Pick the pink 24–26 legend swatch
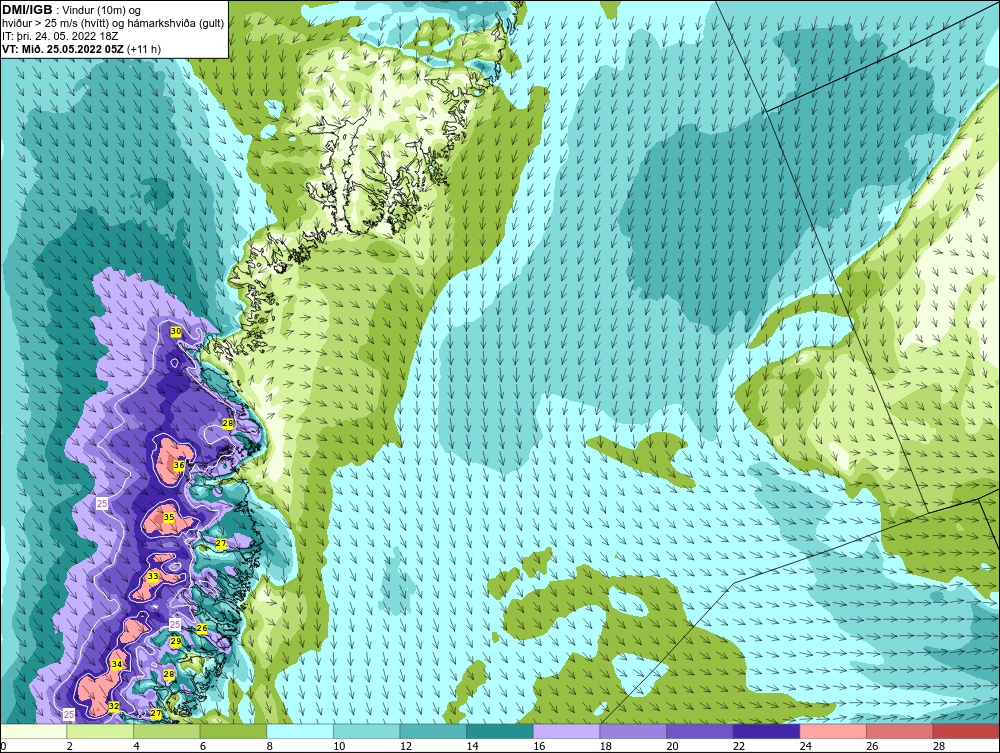 833,731
